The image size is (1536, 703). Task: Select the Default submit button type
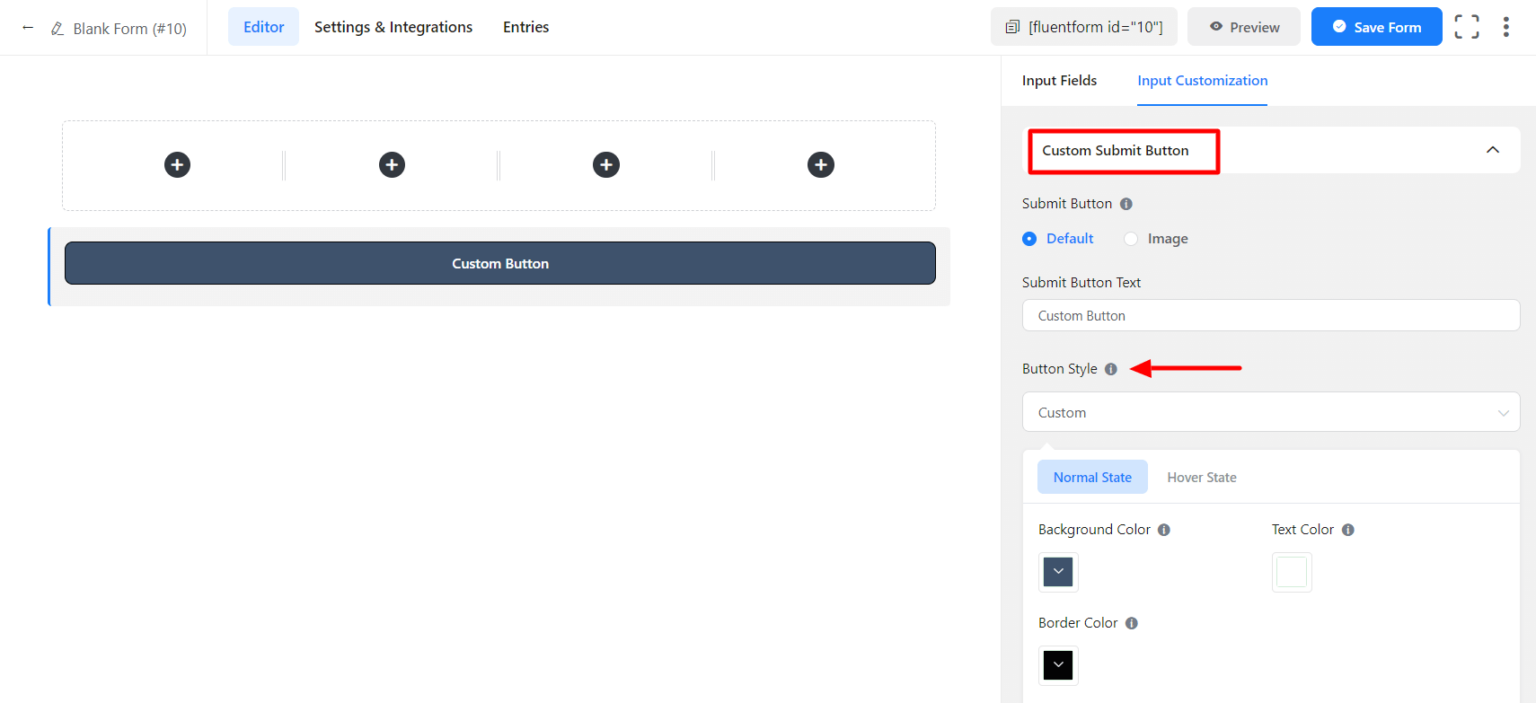(1029, 238)
